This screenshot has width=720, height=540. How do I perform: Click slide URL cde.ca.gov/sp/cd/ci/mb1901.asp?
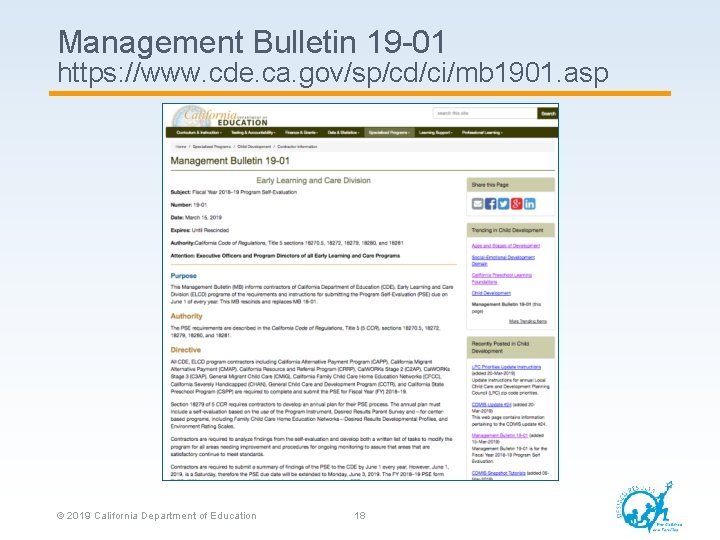click(x=333, y=72)
